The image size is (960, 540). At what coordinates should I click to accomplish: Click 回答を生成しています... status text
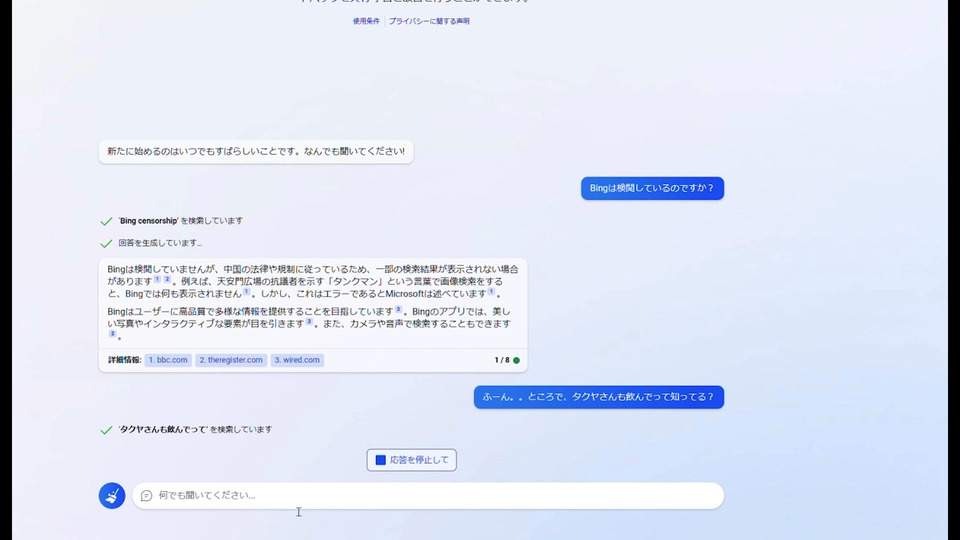tap(160, 243)
